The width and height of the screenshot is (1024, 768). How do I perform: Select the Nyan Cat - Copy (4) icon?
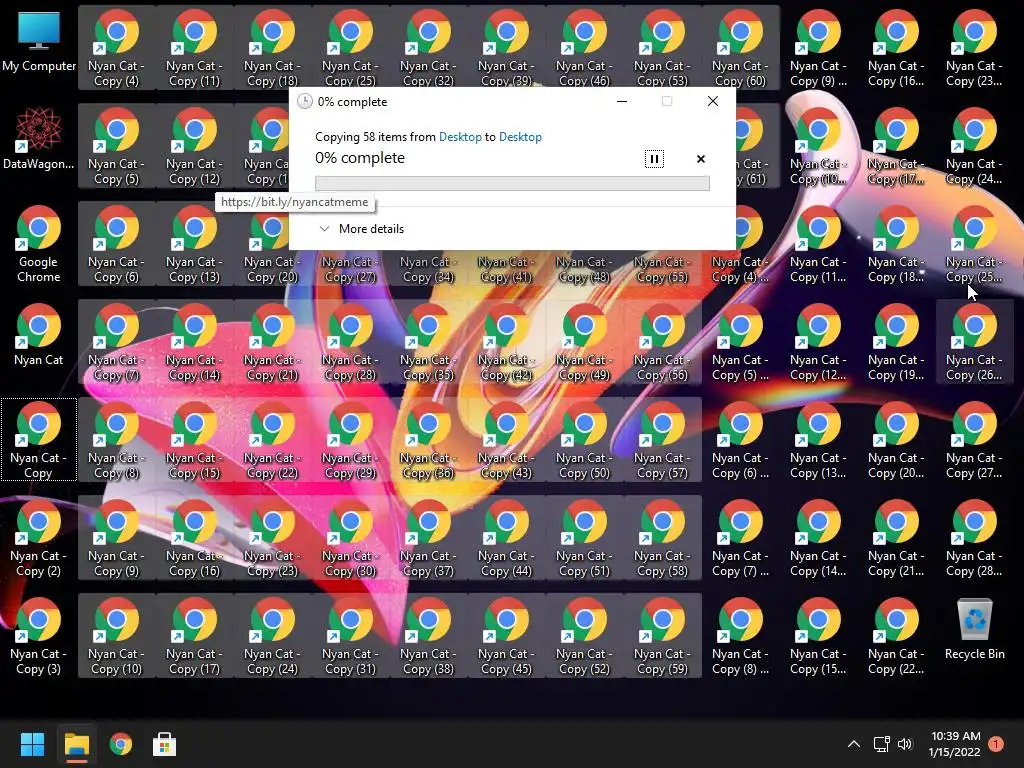pyautogui.click(x=116, y=47)
